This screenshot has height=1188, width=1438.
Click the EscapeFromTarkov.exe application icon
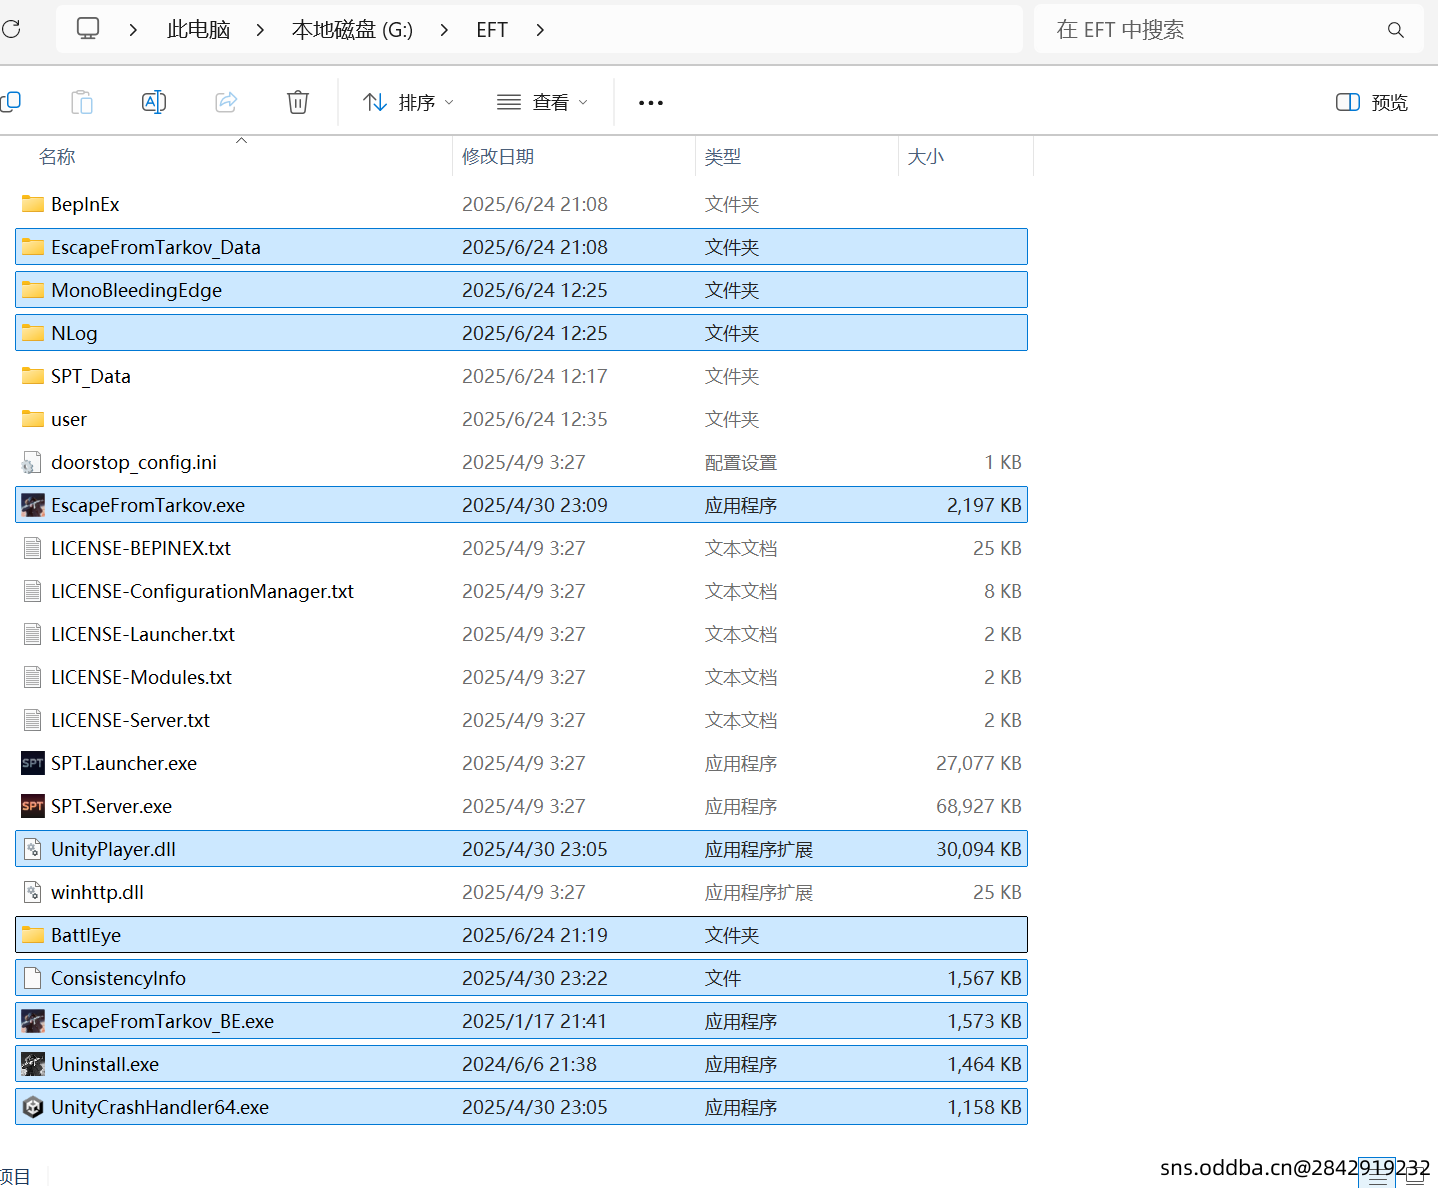pos(33,505)
